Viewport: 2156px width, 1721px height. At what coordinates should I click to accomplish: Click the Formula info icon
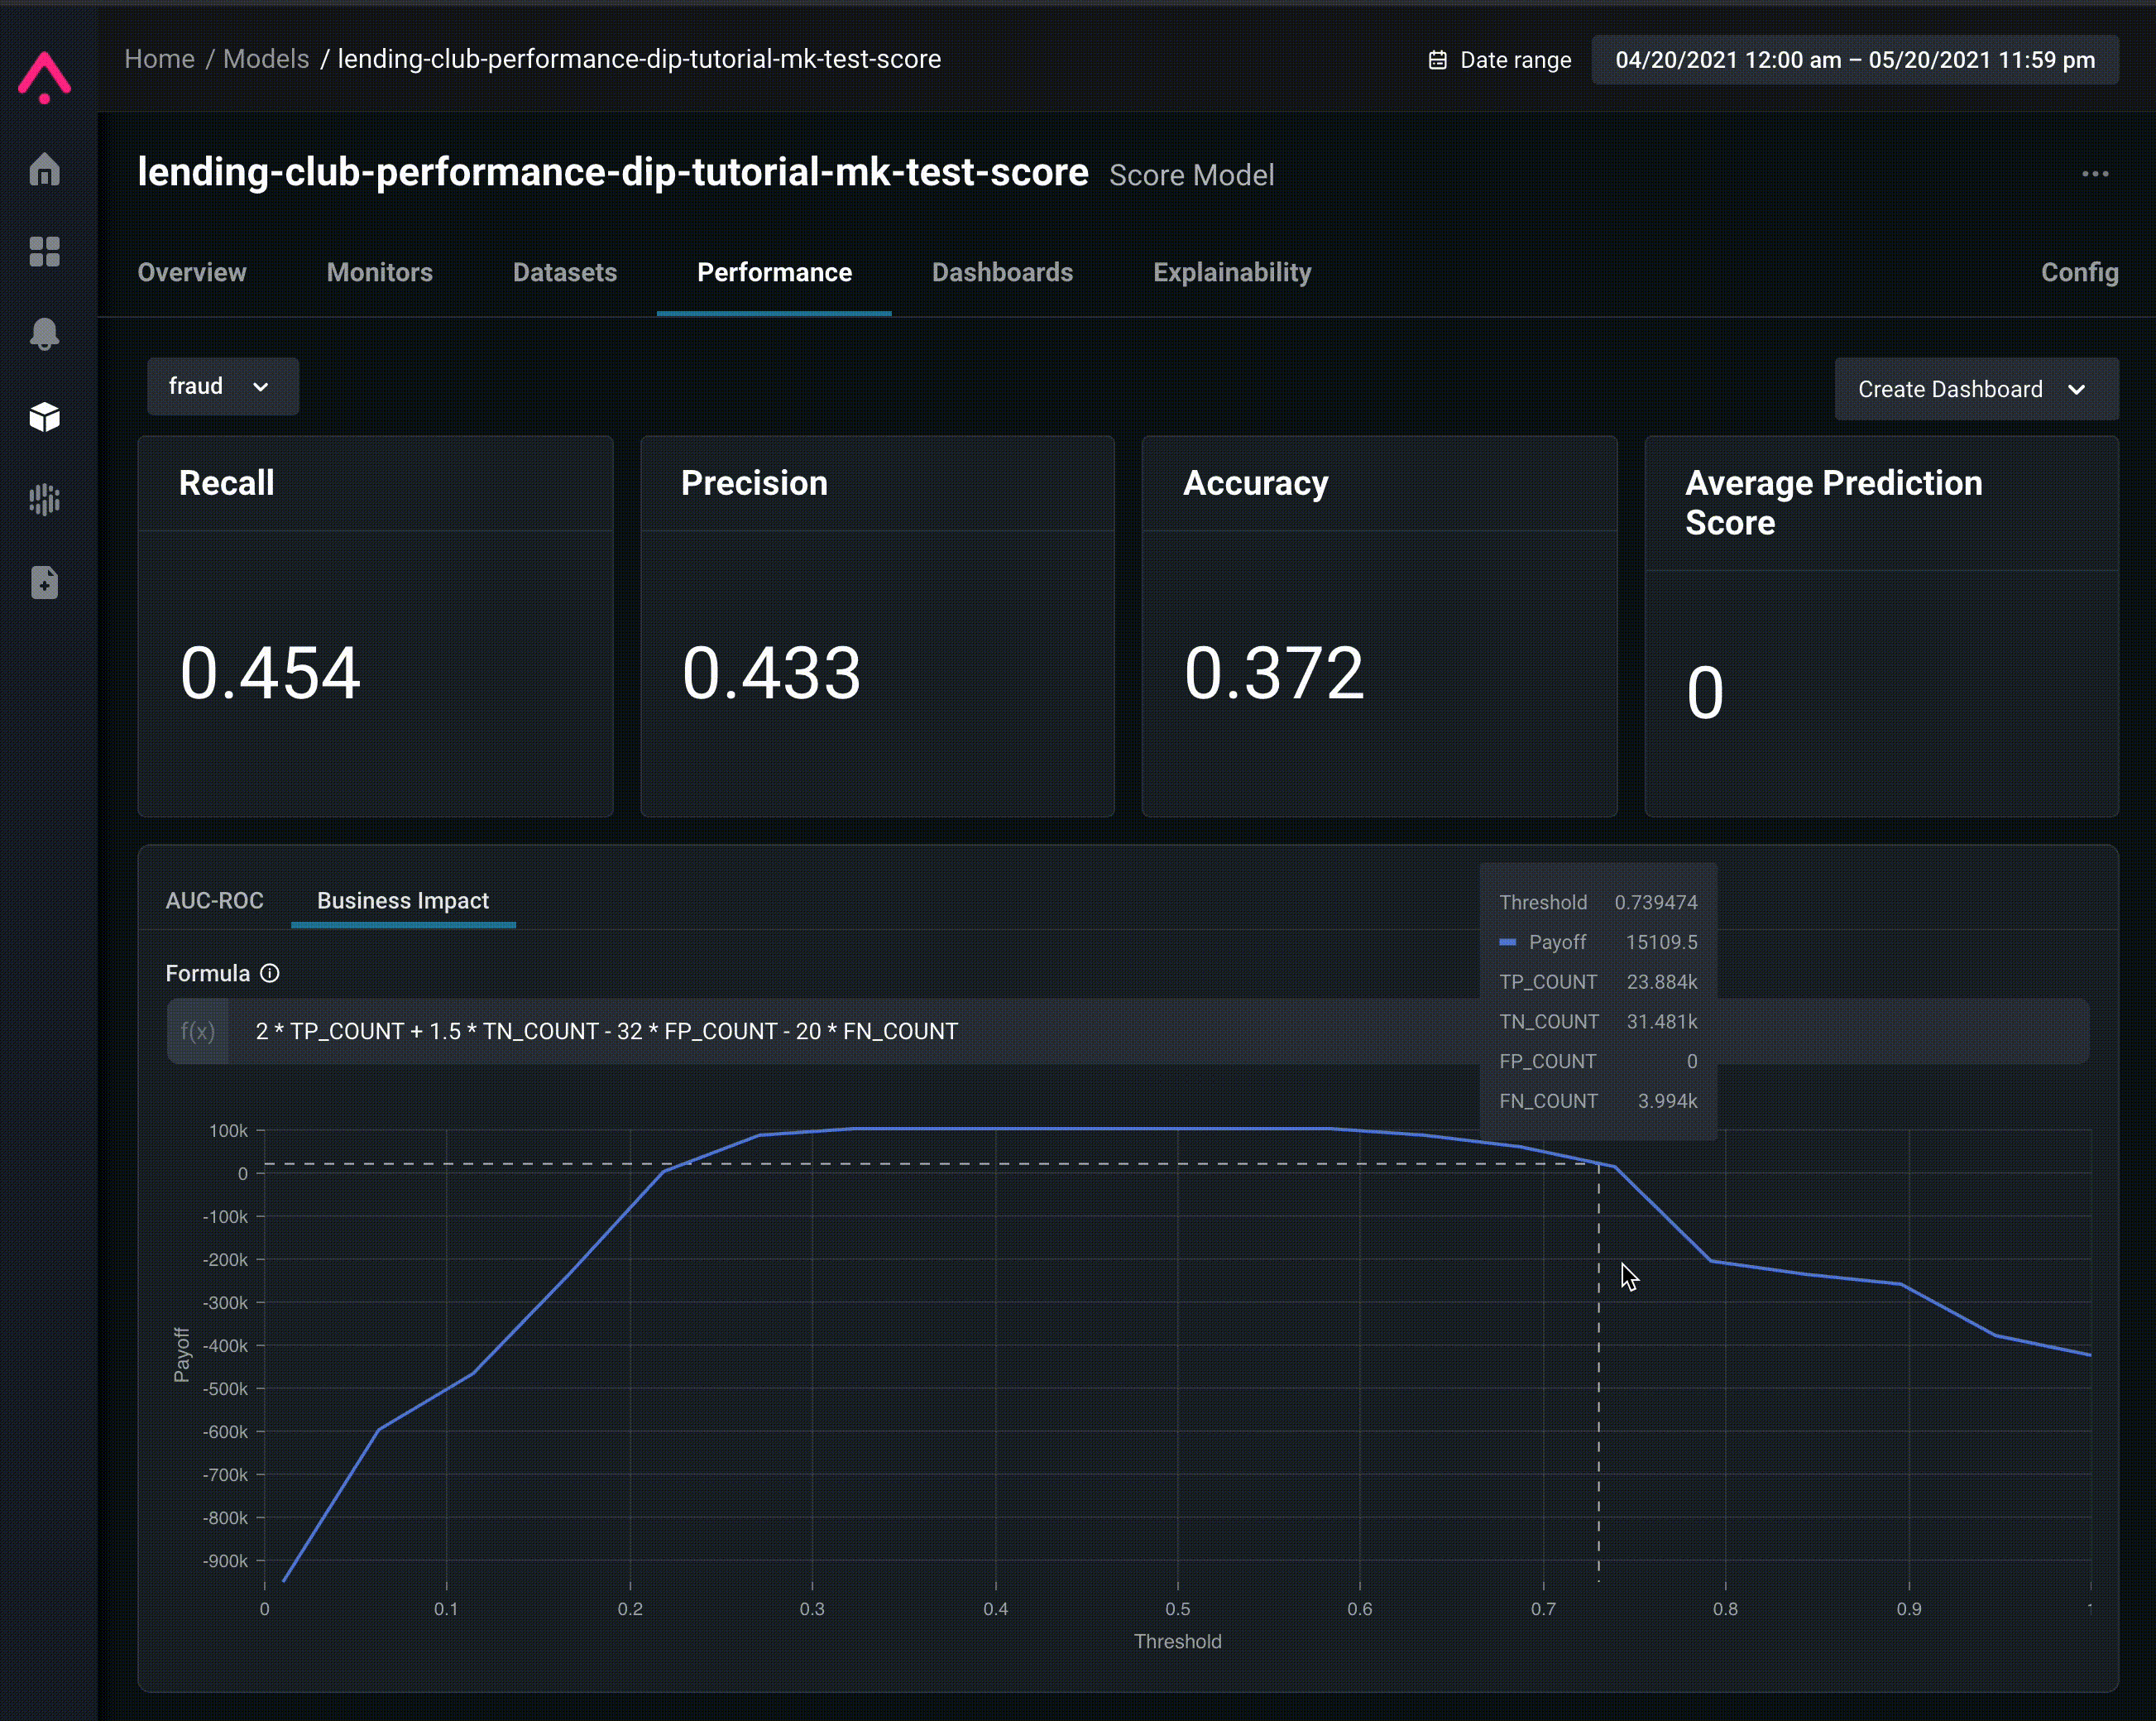point(270,973)
